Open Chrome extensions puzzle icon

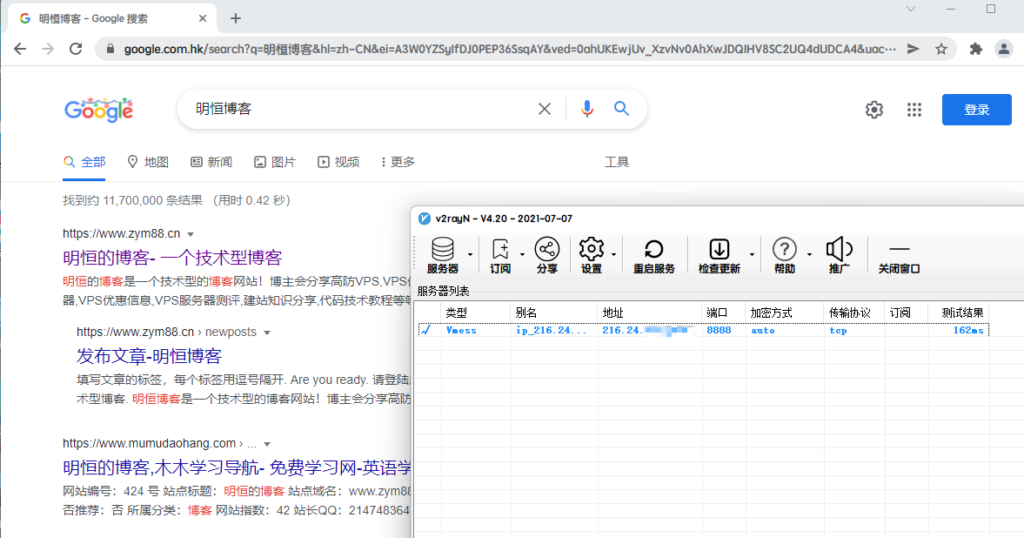point(976,49)
